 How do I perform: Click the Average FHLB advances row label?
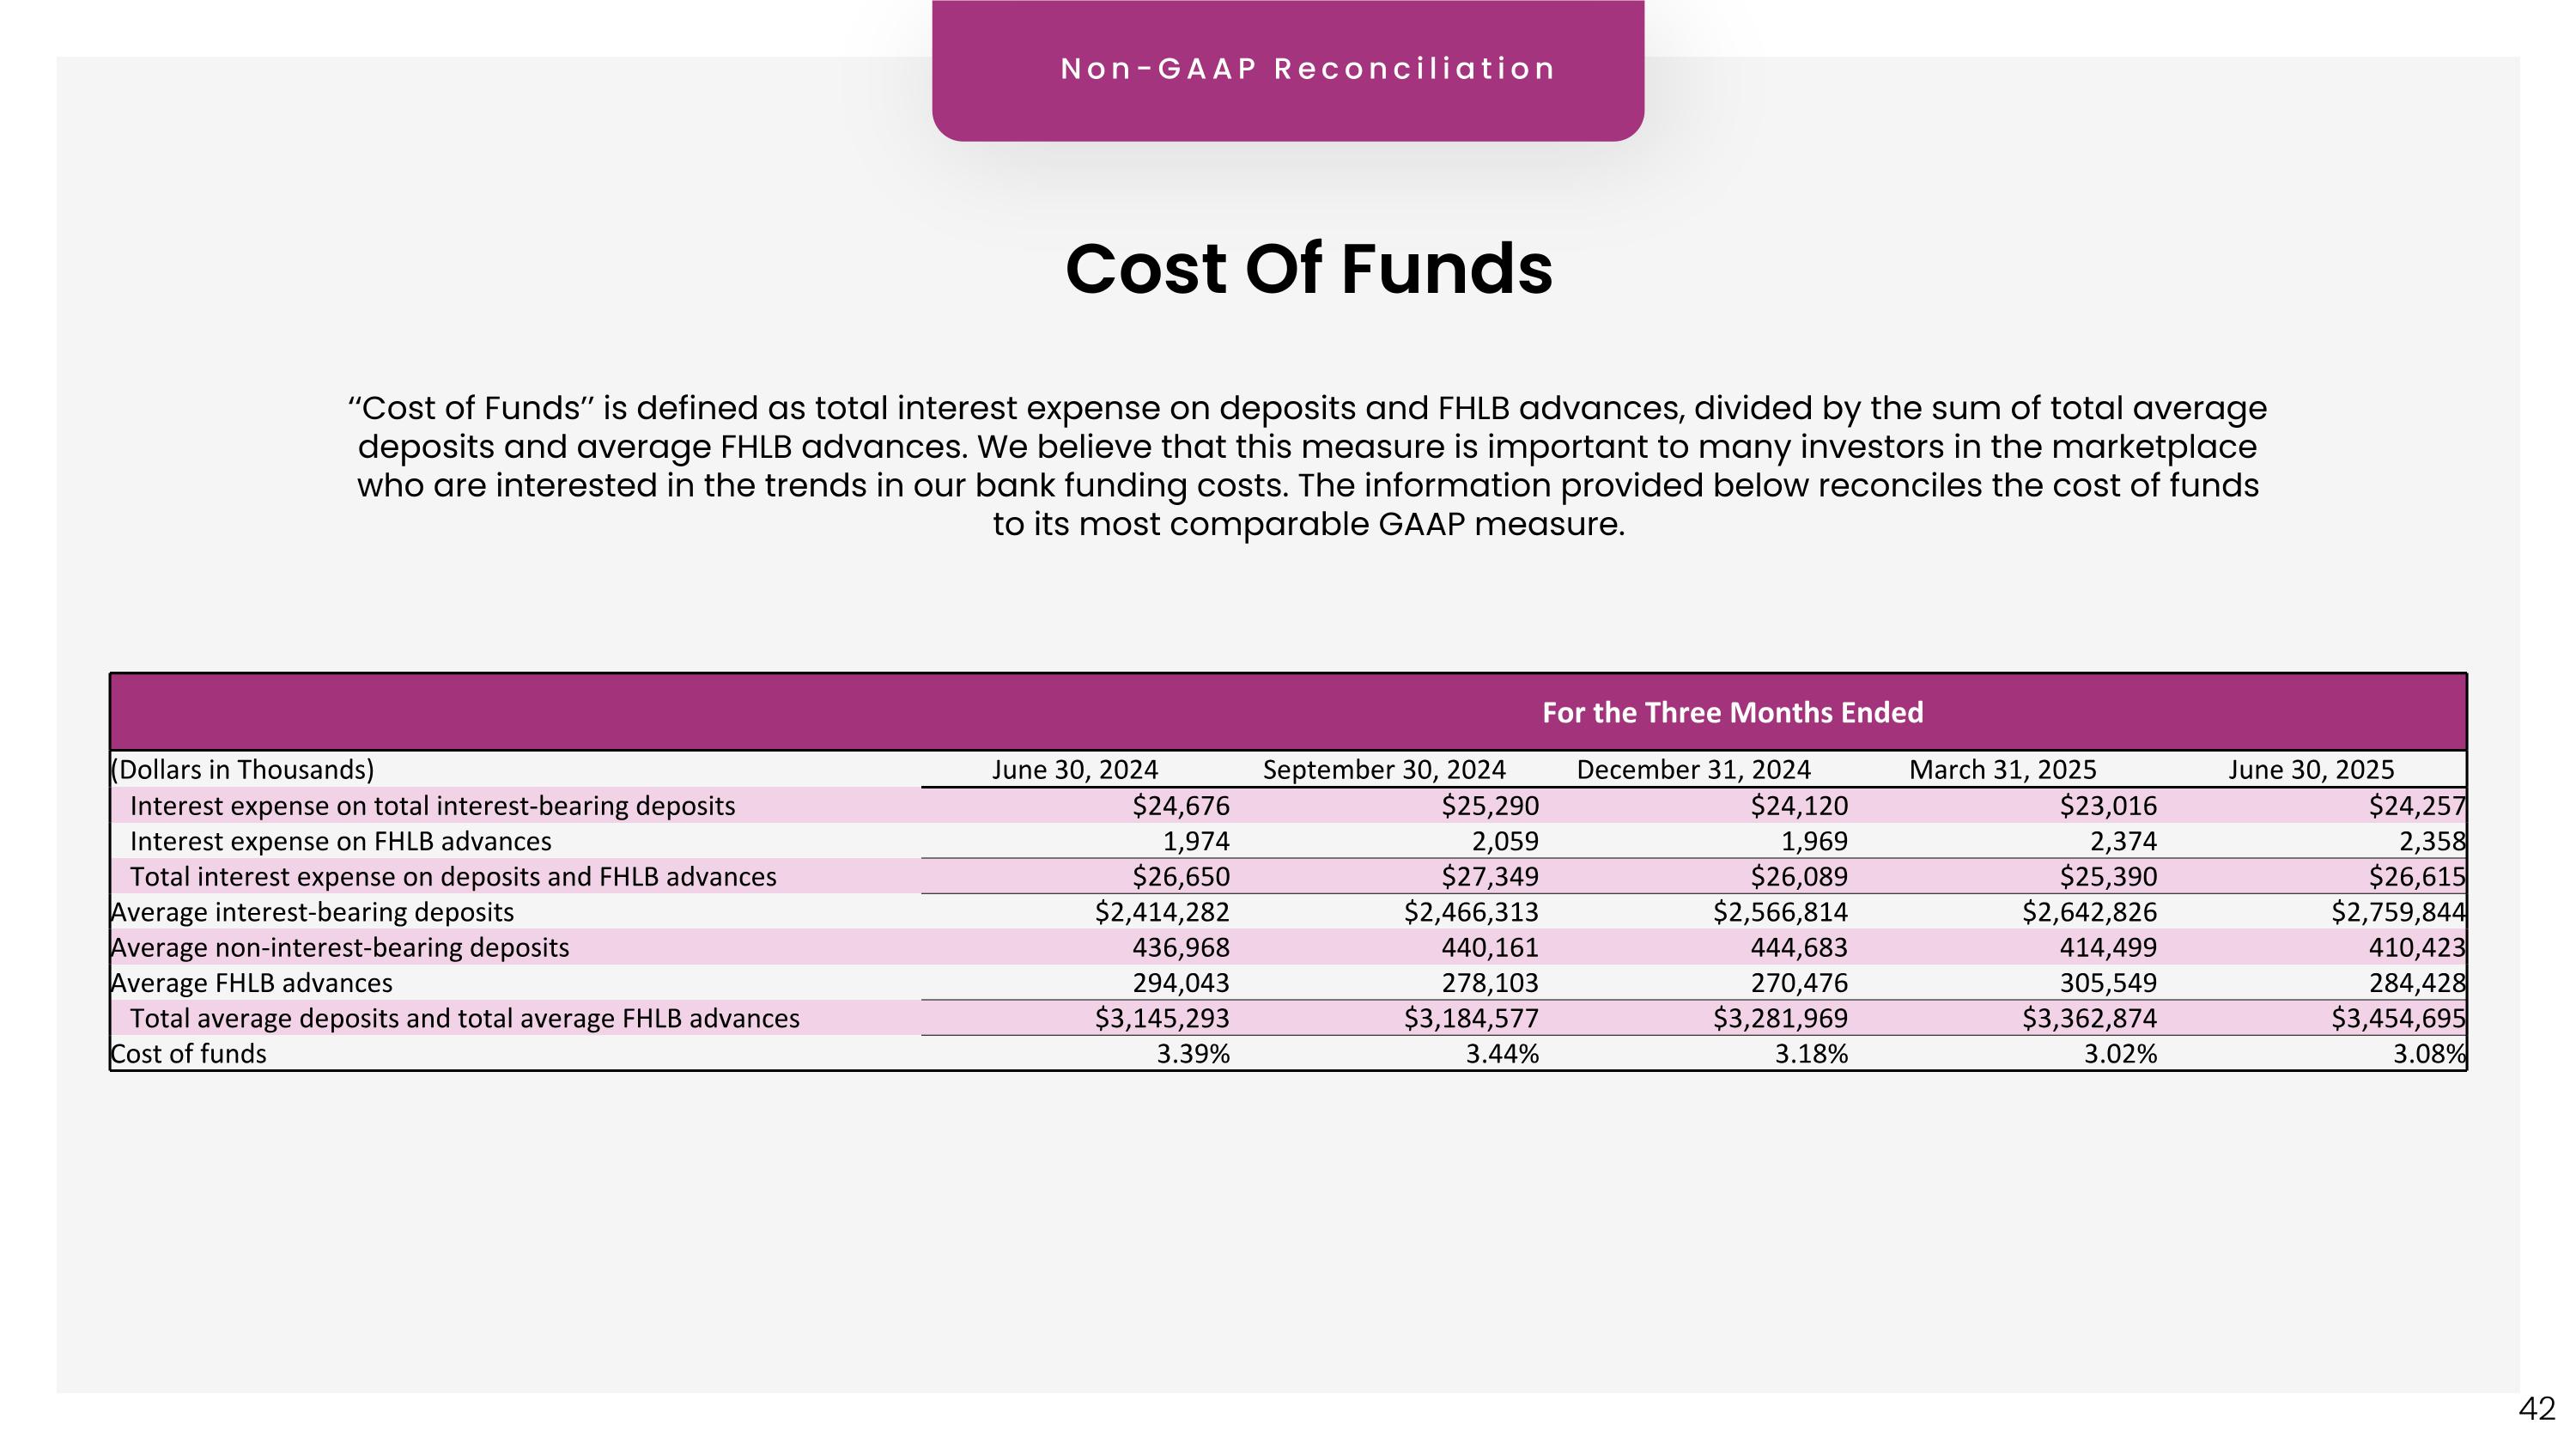252,983
